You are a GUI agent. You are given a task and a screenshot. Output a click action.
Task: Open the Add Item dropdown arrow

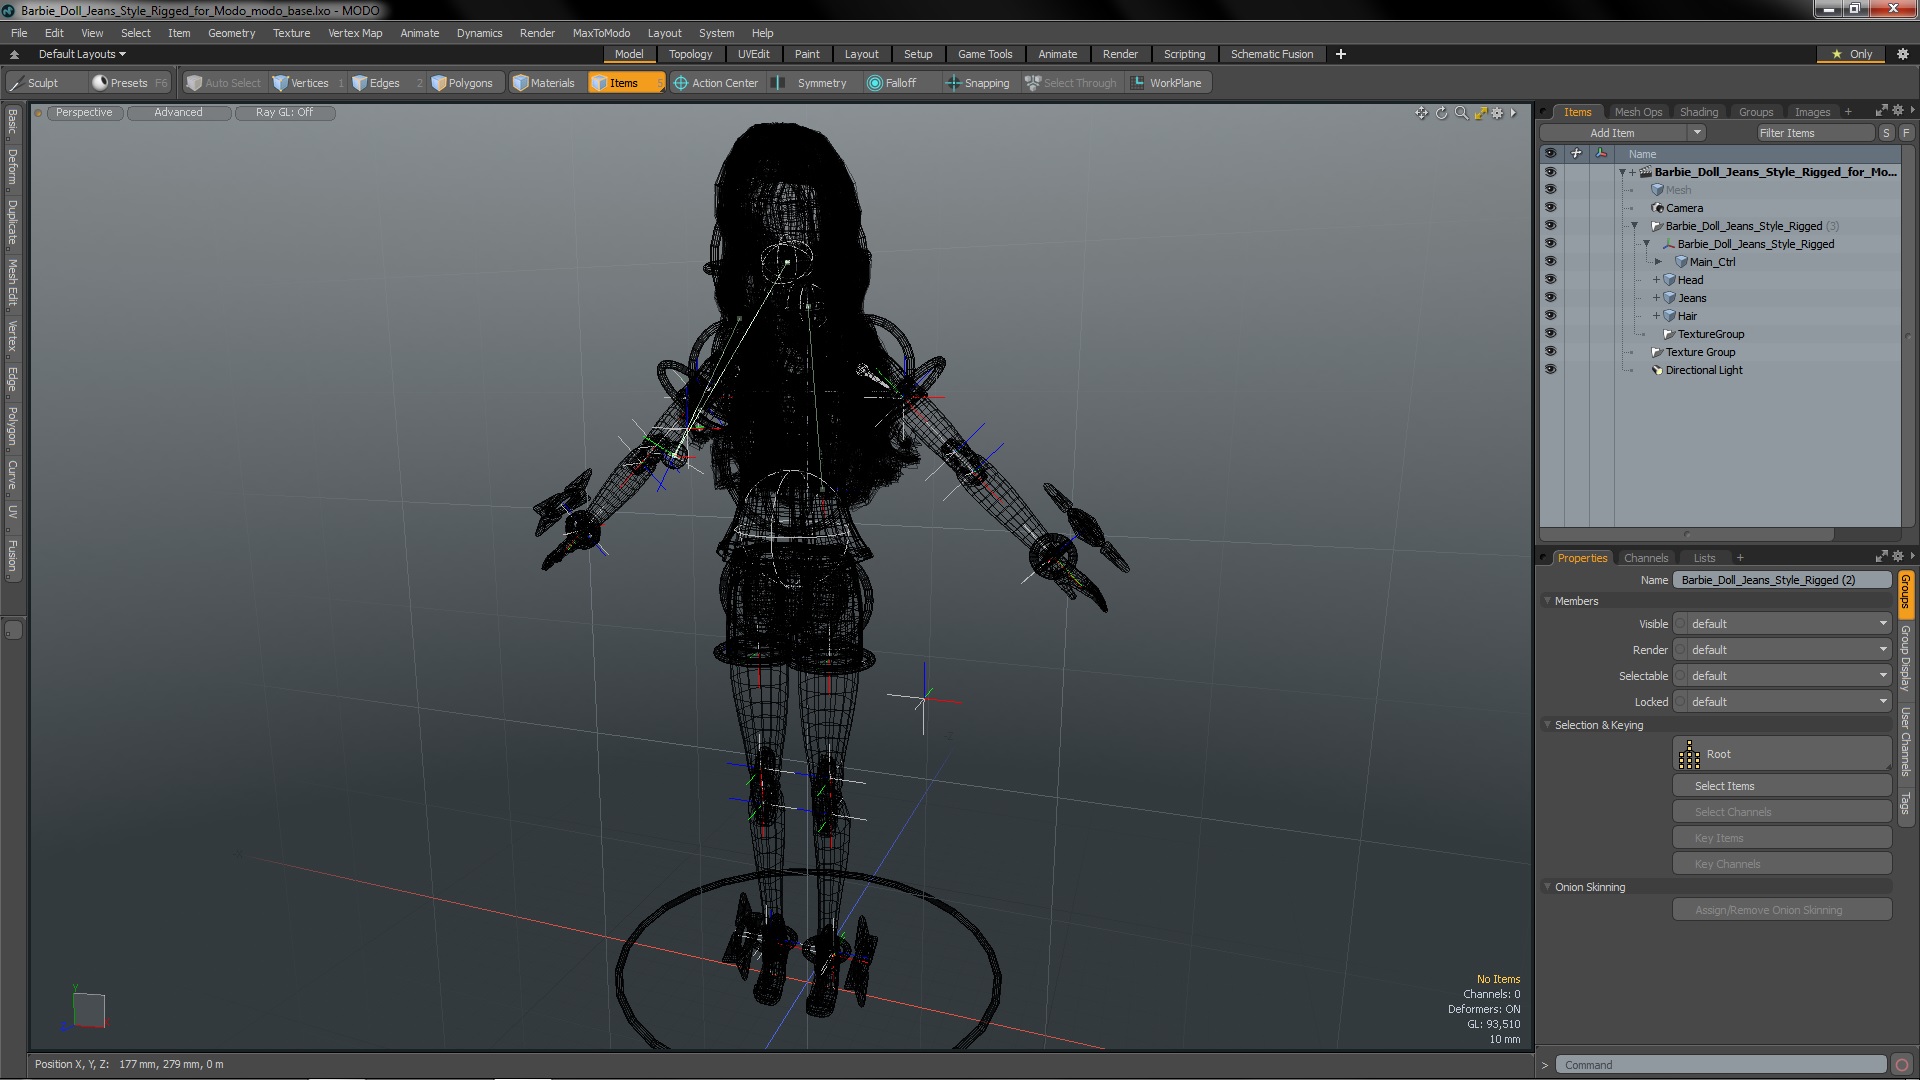(x=1697, y=133)
